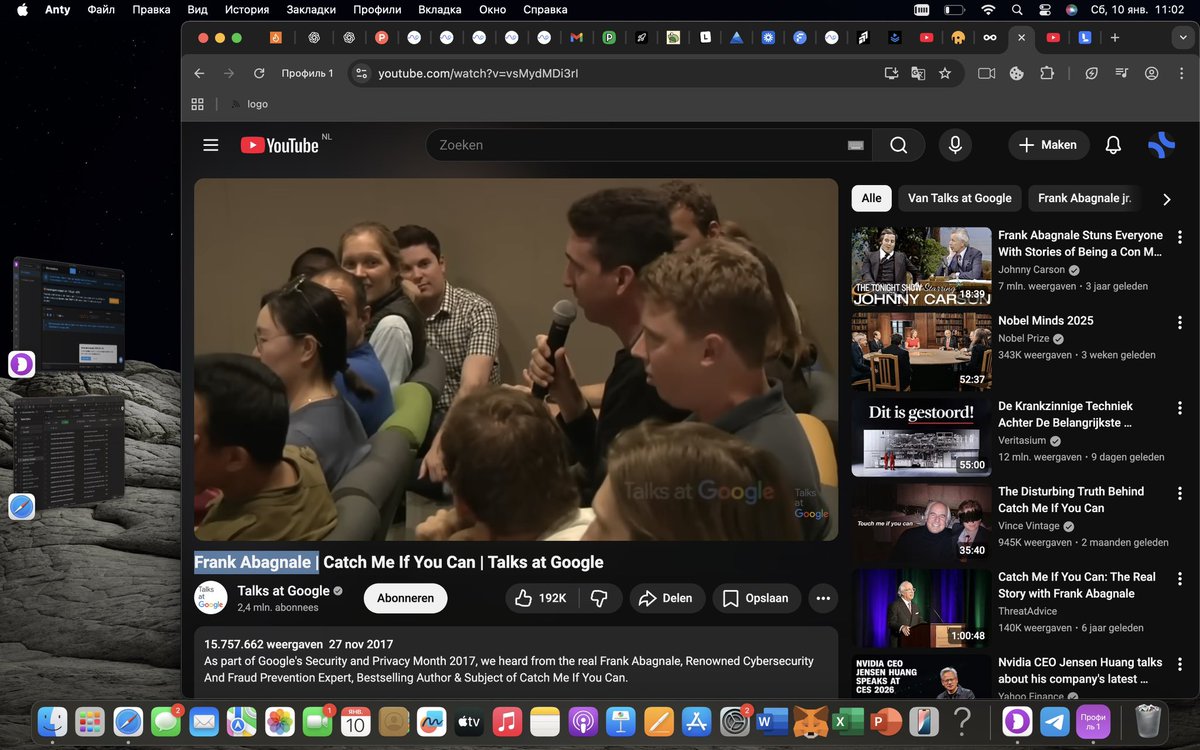Screen dimensions: 1200x750
Task: Open the browser profile icon in toolbar
Action: click(x=1152, y=73)
